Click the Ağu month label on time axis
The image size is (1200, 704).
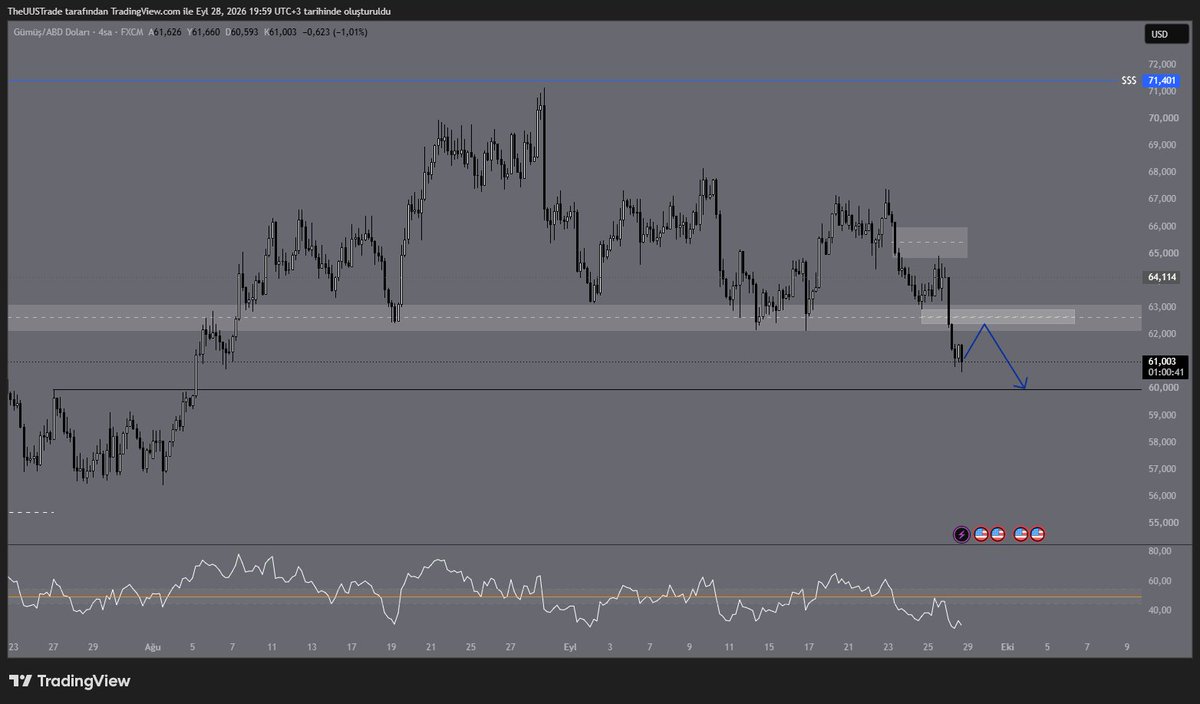pyautogui.click(x=154, y=648)
